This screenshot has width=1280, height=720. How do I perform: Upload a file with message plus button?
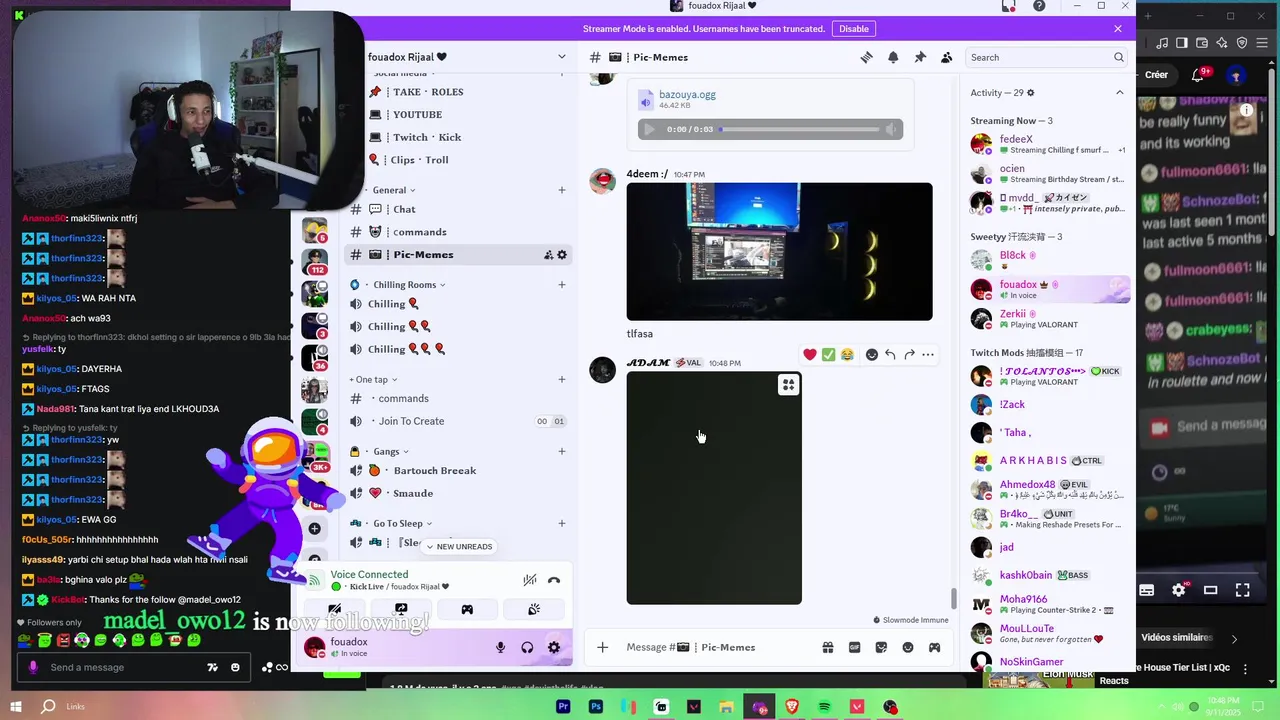[602, 647]
